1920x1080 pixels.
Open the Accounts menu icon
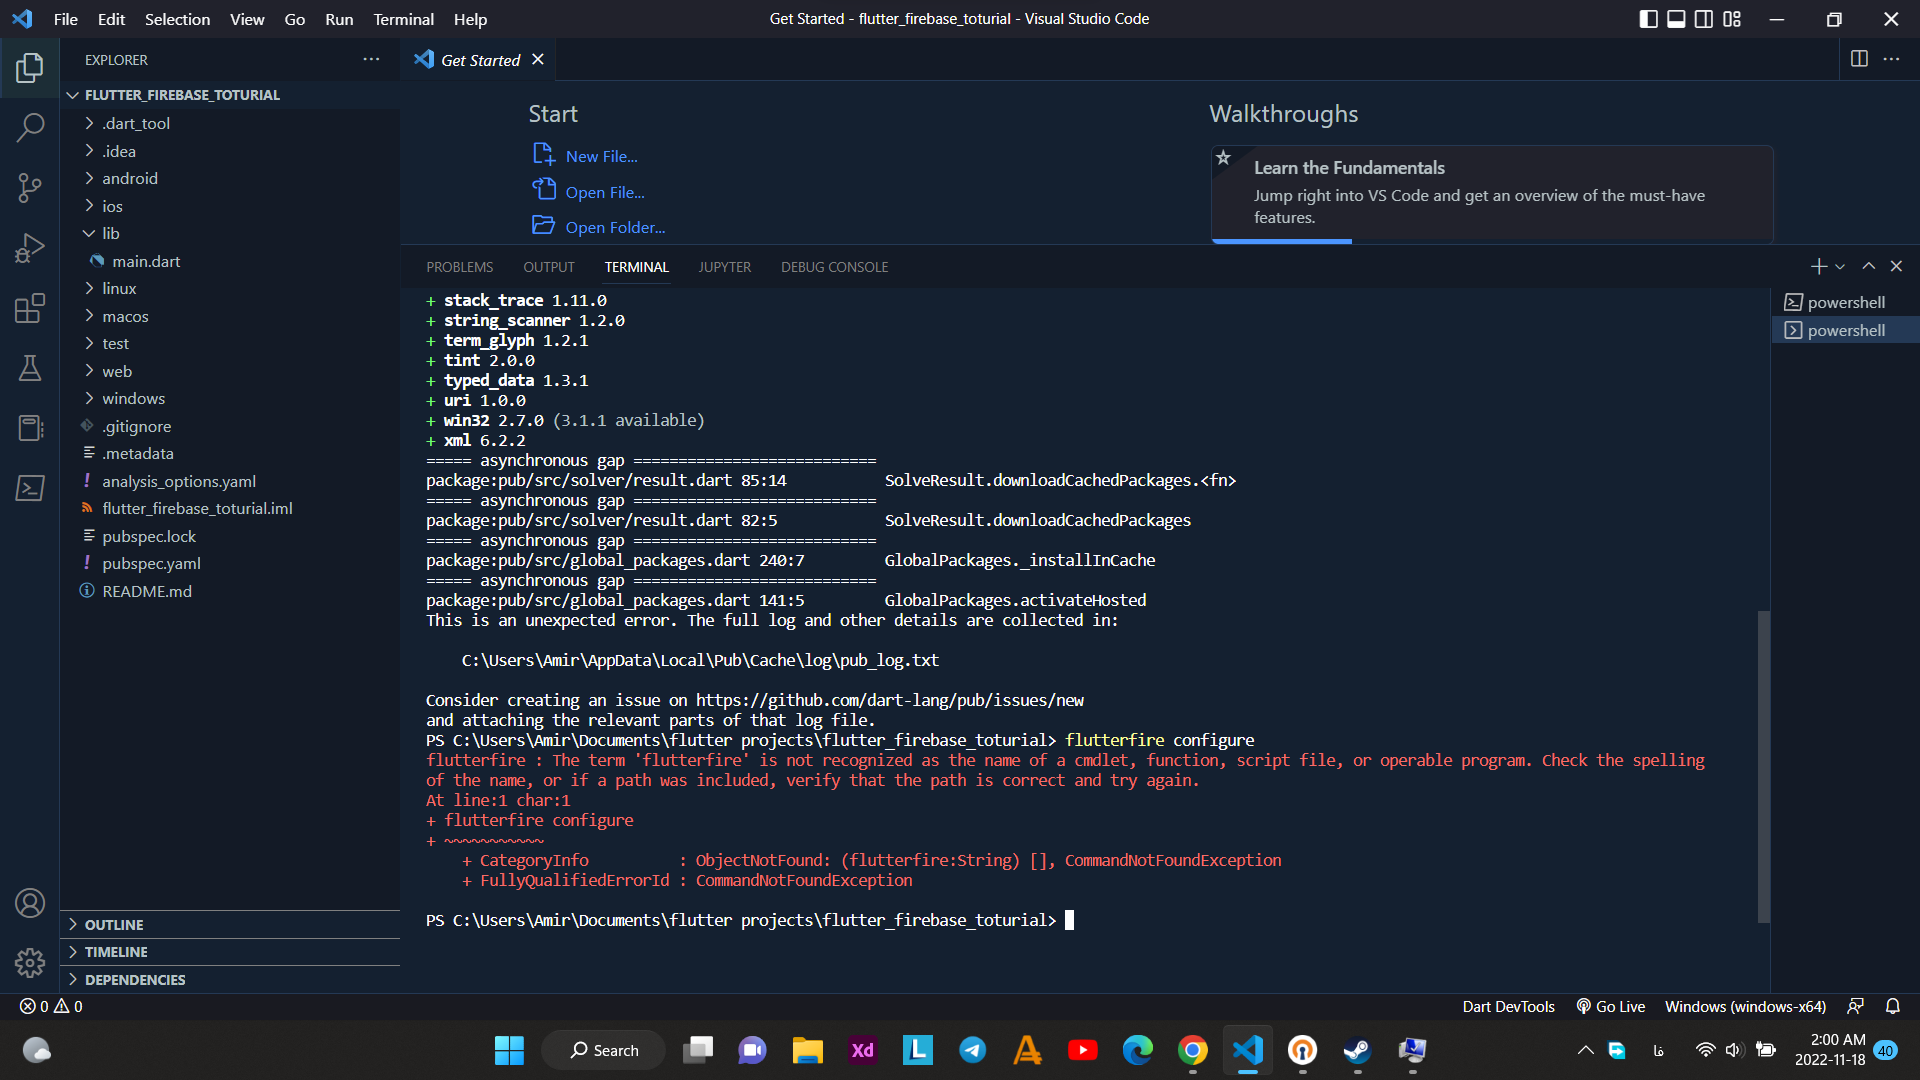coord(30,903)
